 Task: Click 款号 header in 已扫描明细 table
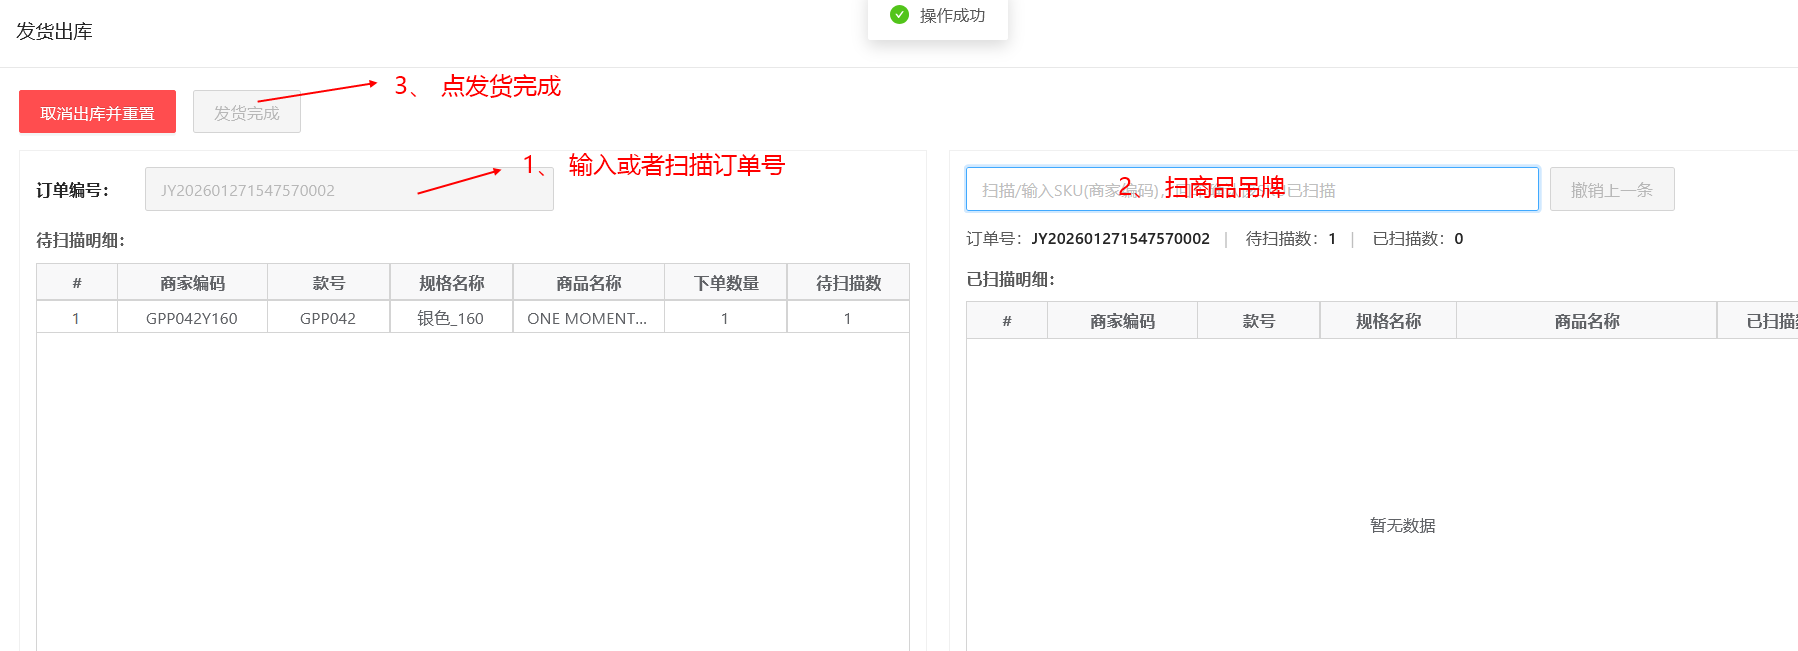1258,321
